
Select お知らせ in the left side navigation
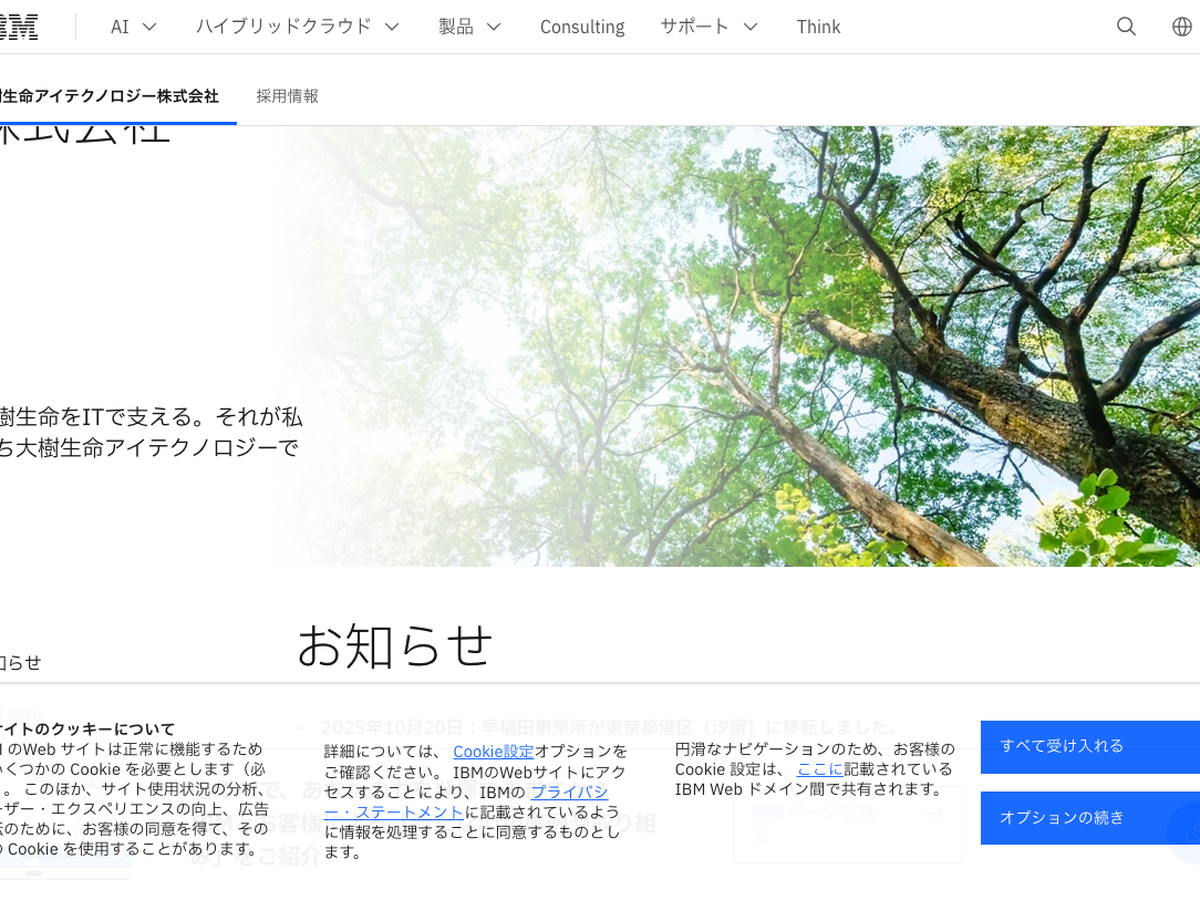point(20,662)
